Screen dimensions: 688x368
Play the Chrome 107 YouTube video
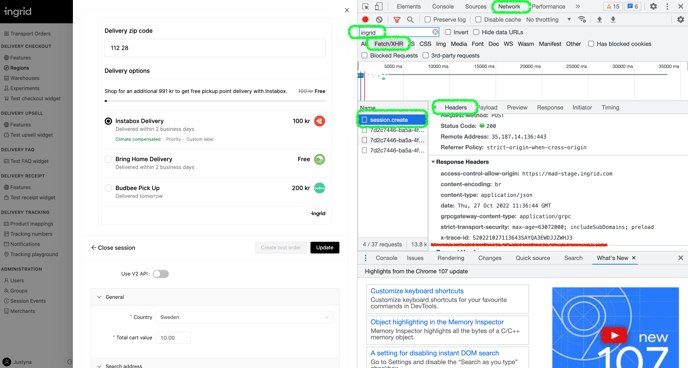[614, 336]
